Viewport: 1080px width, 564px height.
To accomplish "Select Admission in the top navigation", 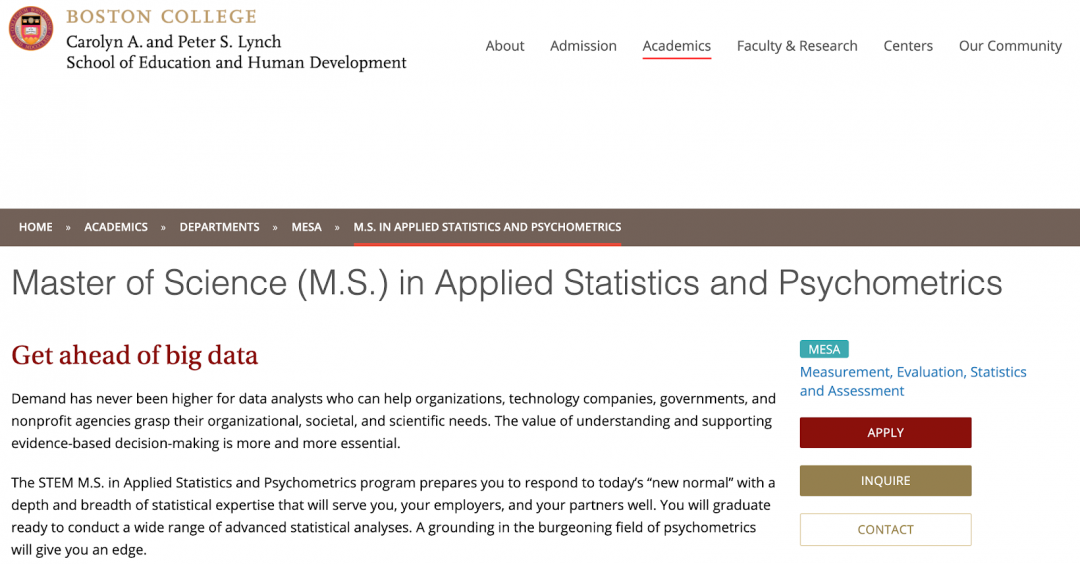I will click(x=583, y=46).
